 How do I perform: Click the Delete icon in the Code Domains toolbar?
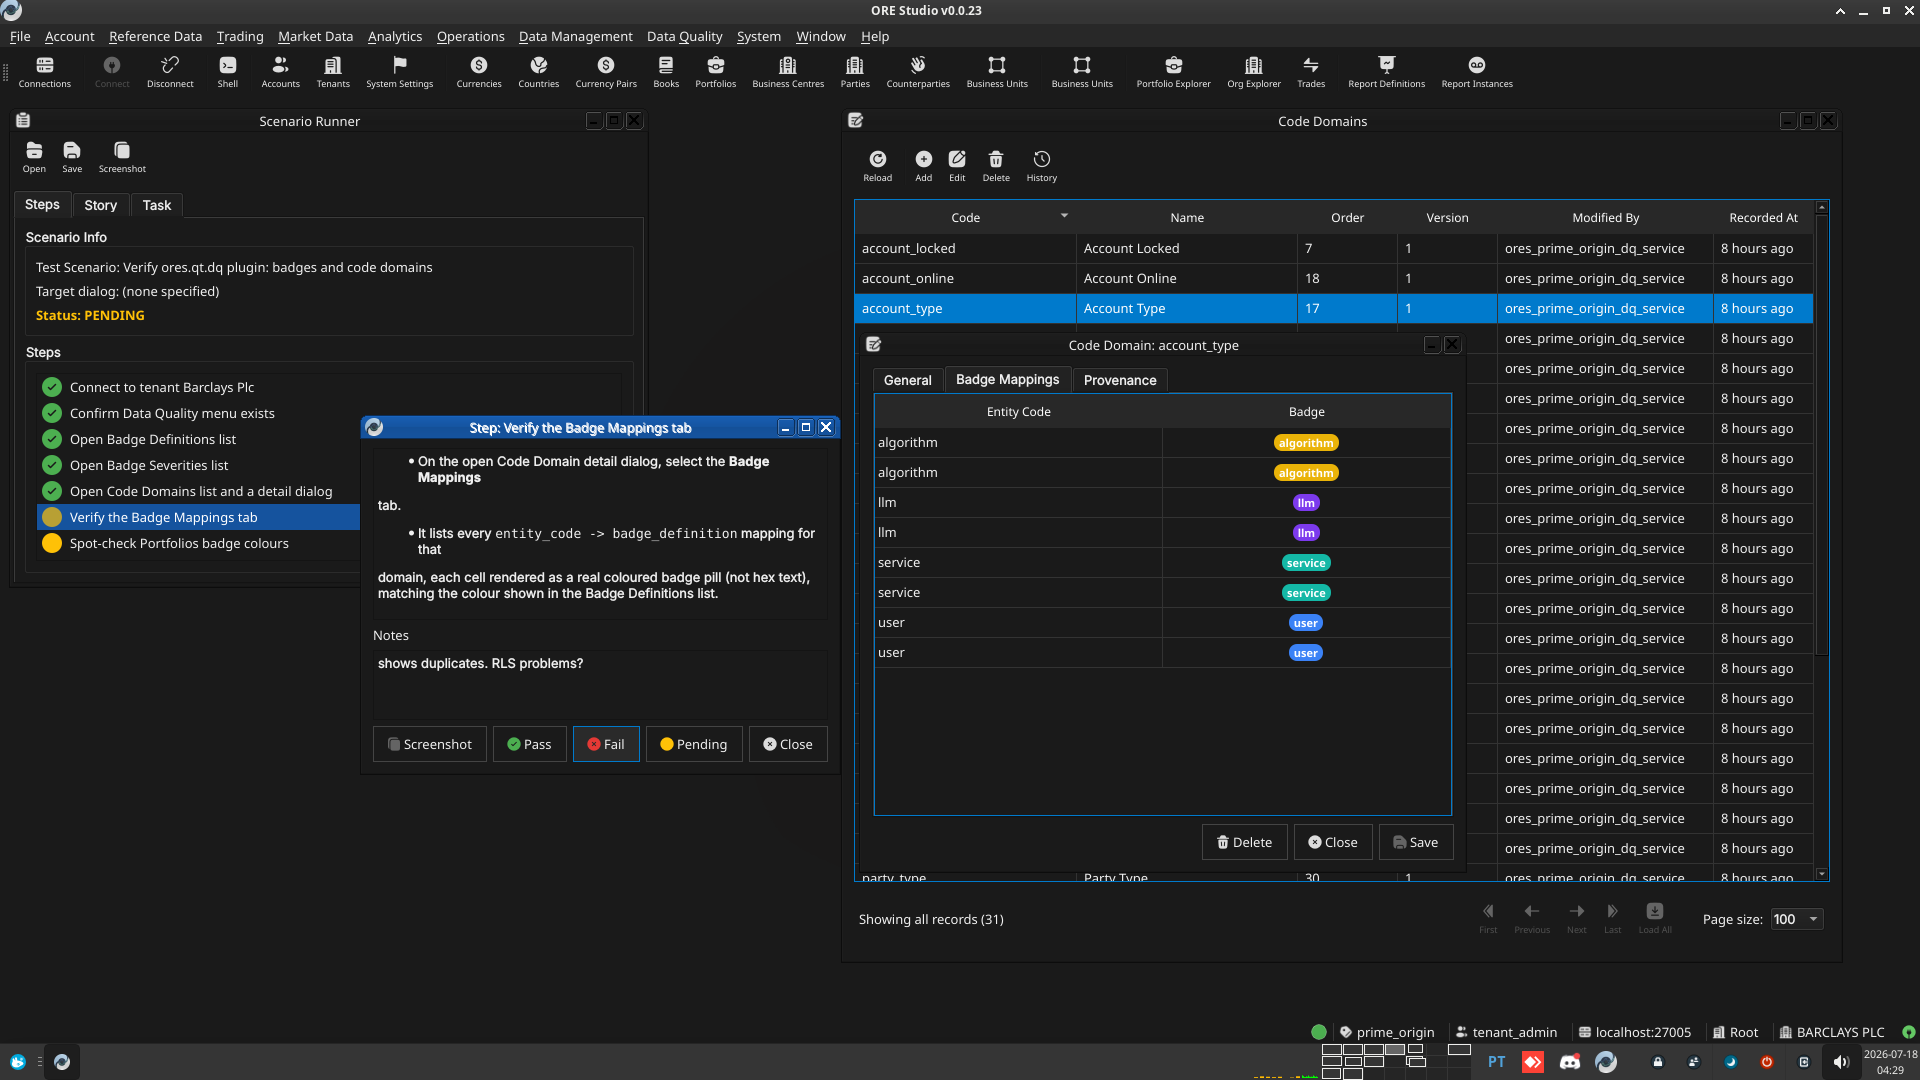[996, 166]
